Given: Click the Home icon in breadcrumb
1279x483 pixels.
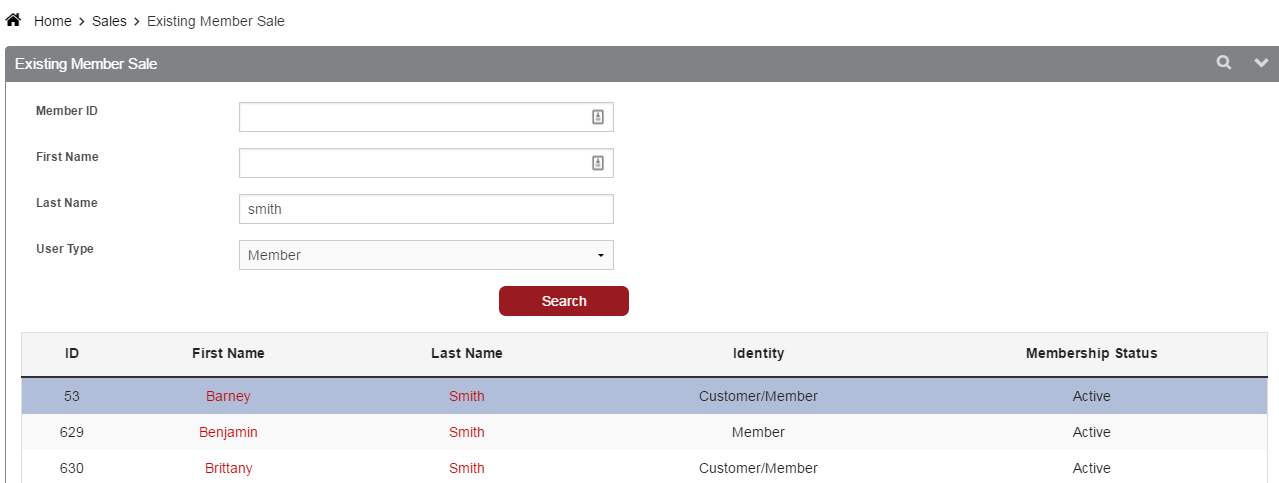Looking at the screenshot, I should click(14, 20).
